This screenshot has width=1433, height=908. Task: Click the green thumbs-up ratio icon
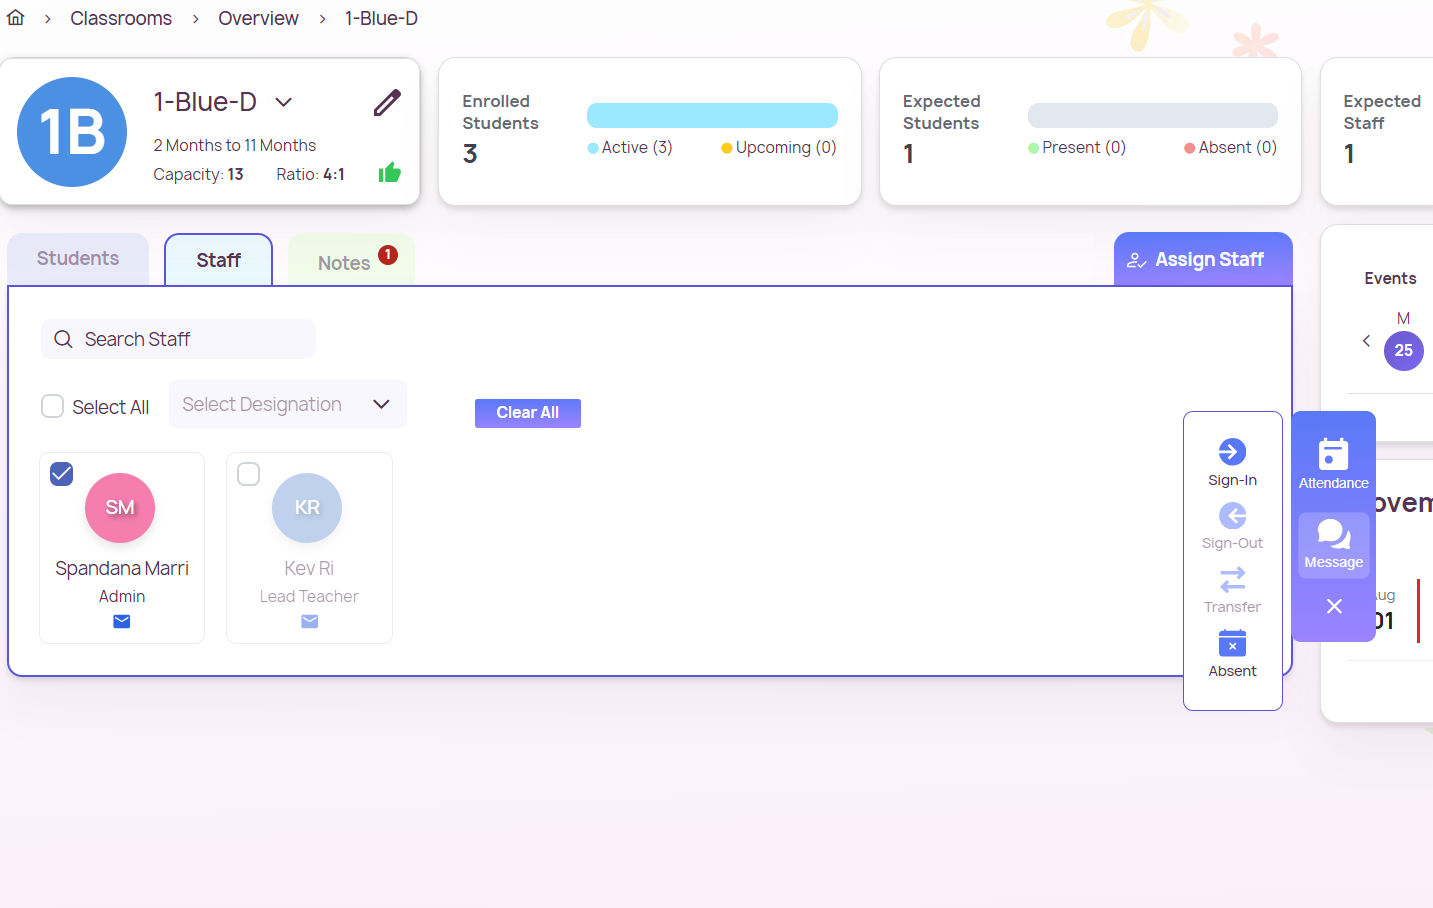[390, 173]
